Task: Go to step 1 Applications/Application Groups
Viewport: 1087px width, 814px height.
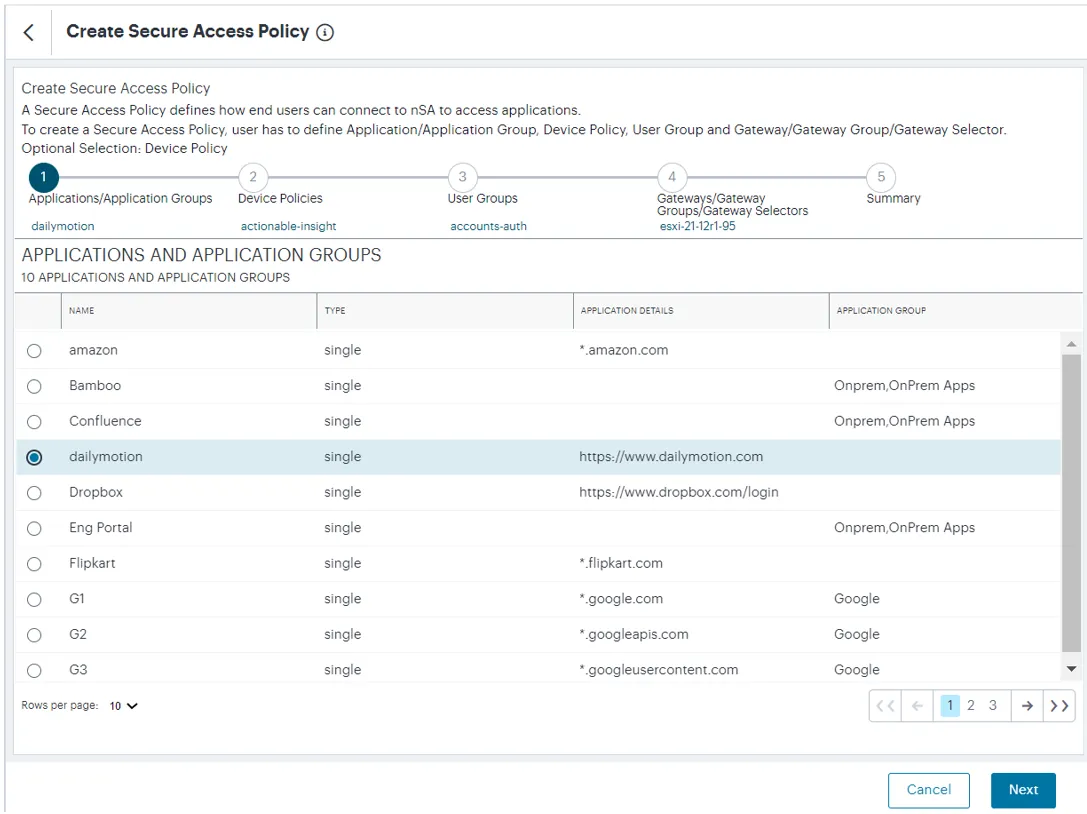Action: click(43, 177)
